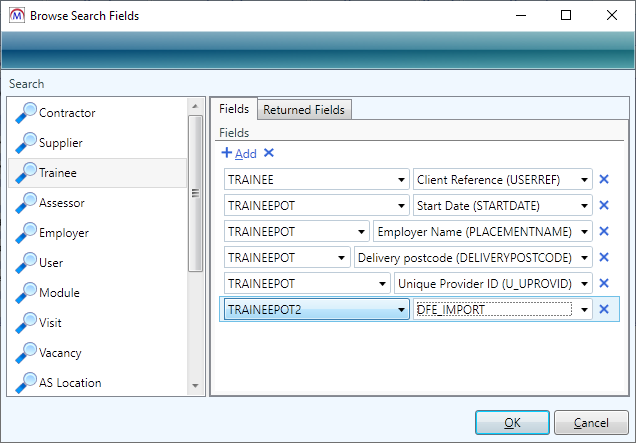Open the TRAINEEPOT2 table dropdown
Viewport: 636px width, 443px height.
pos(399,310)
